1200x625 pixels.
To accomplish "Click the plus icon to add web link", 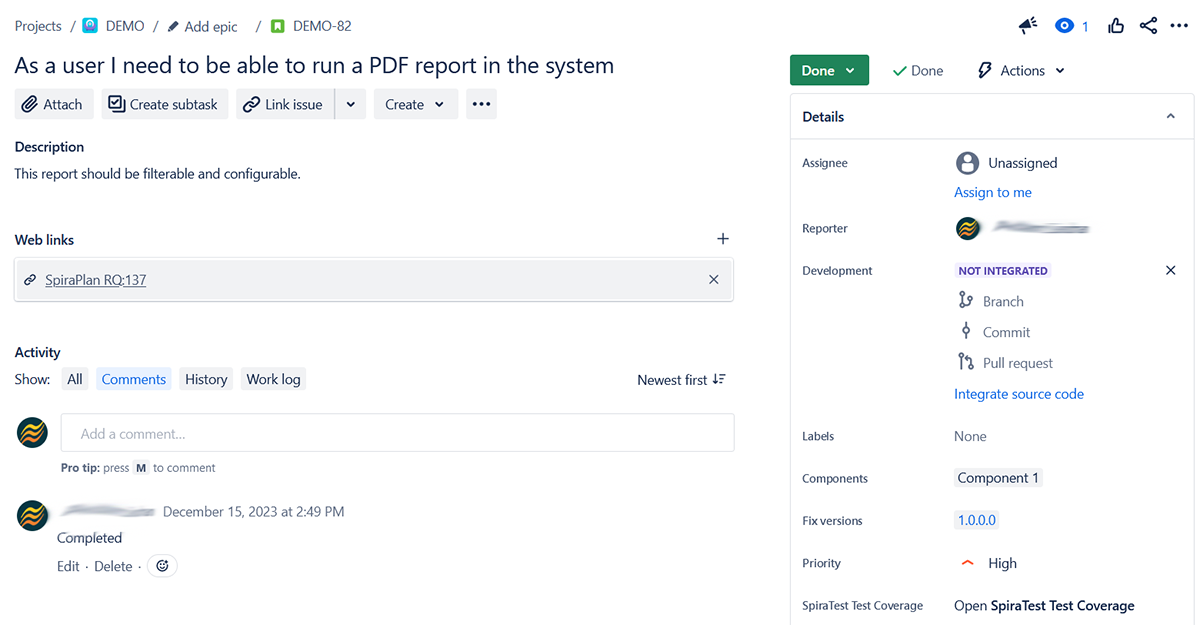I will click(723, 239).
